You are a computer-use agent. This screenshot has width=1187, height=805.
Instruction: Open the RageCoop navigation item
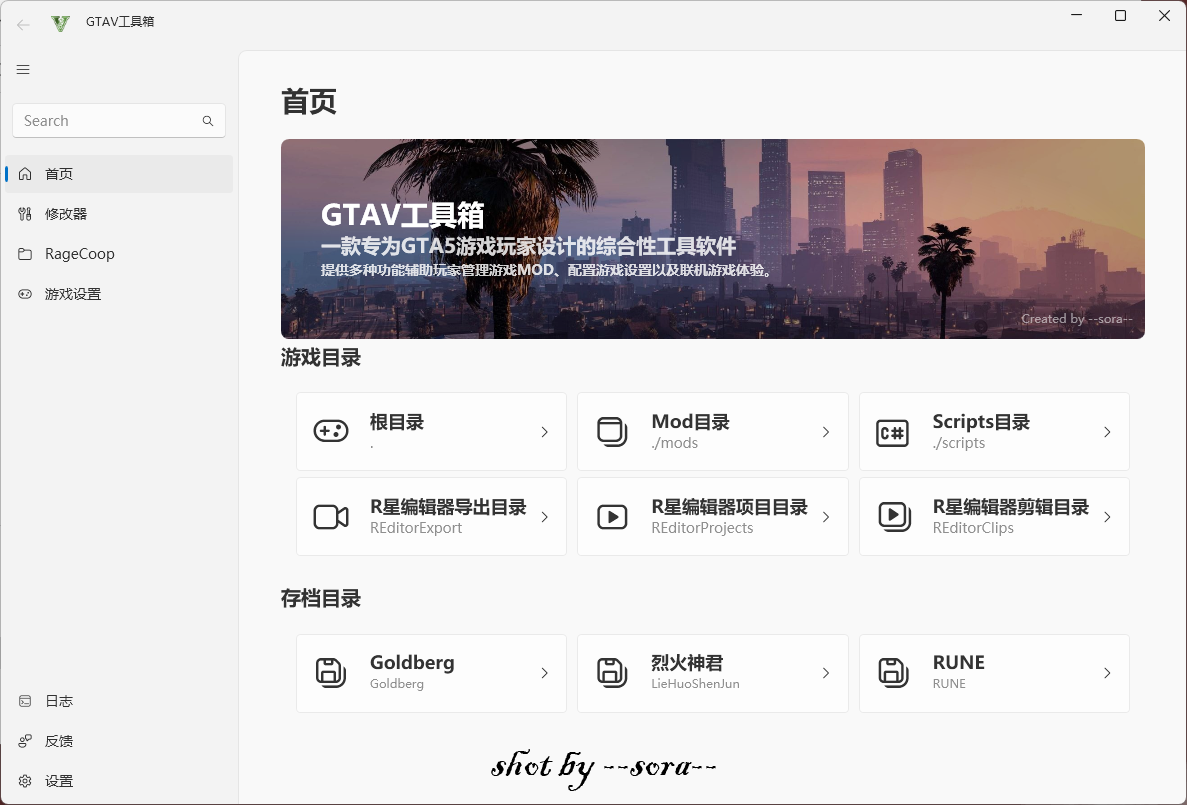click(x=119, y=254)
